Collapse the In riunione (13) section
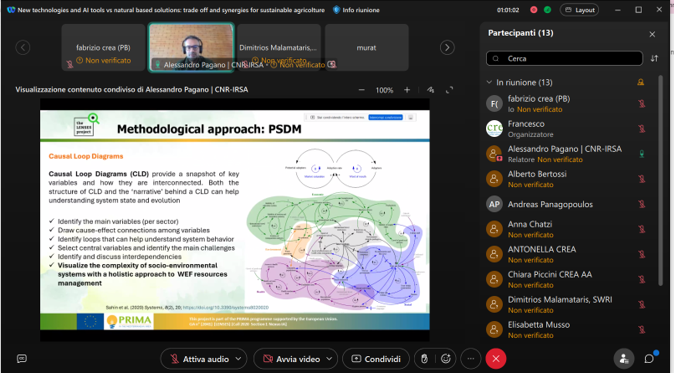The height and width of the screenshot is (373, 674). [x=489, y=82]
